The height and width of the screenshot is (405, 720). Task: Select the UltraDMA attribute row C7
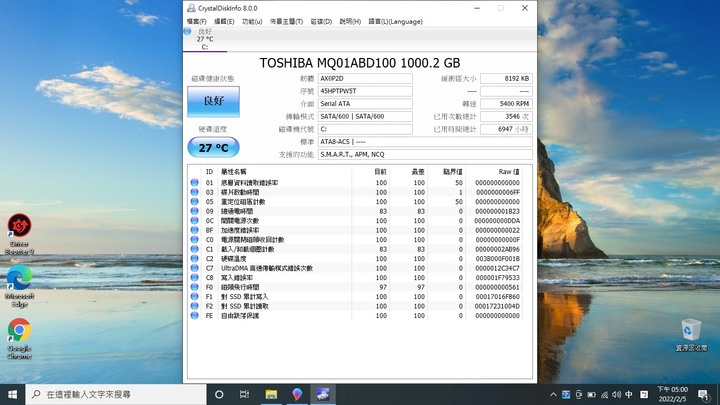point(356,268)
